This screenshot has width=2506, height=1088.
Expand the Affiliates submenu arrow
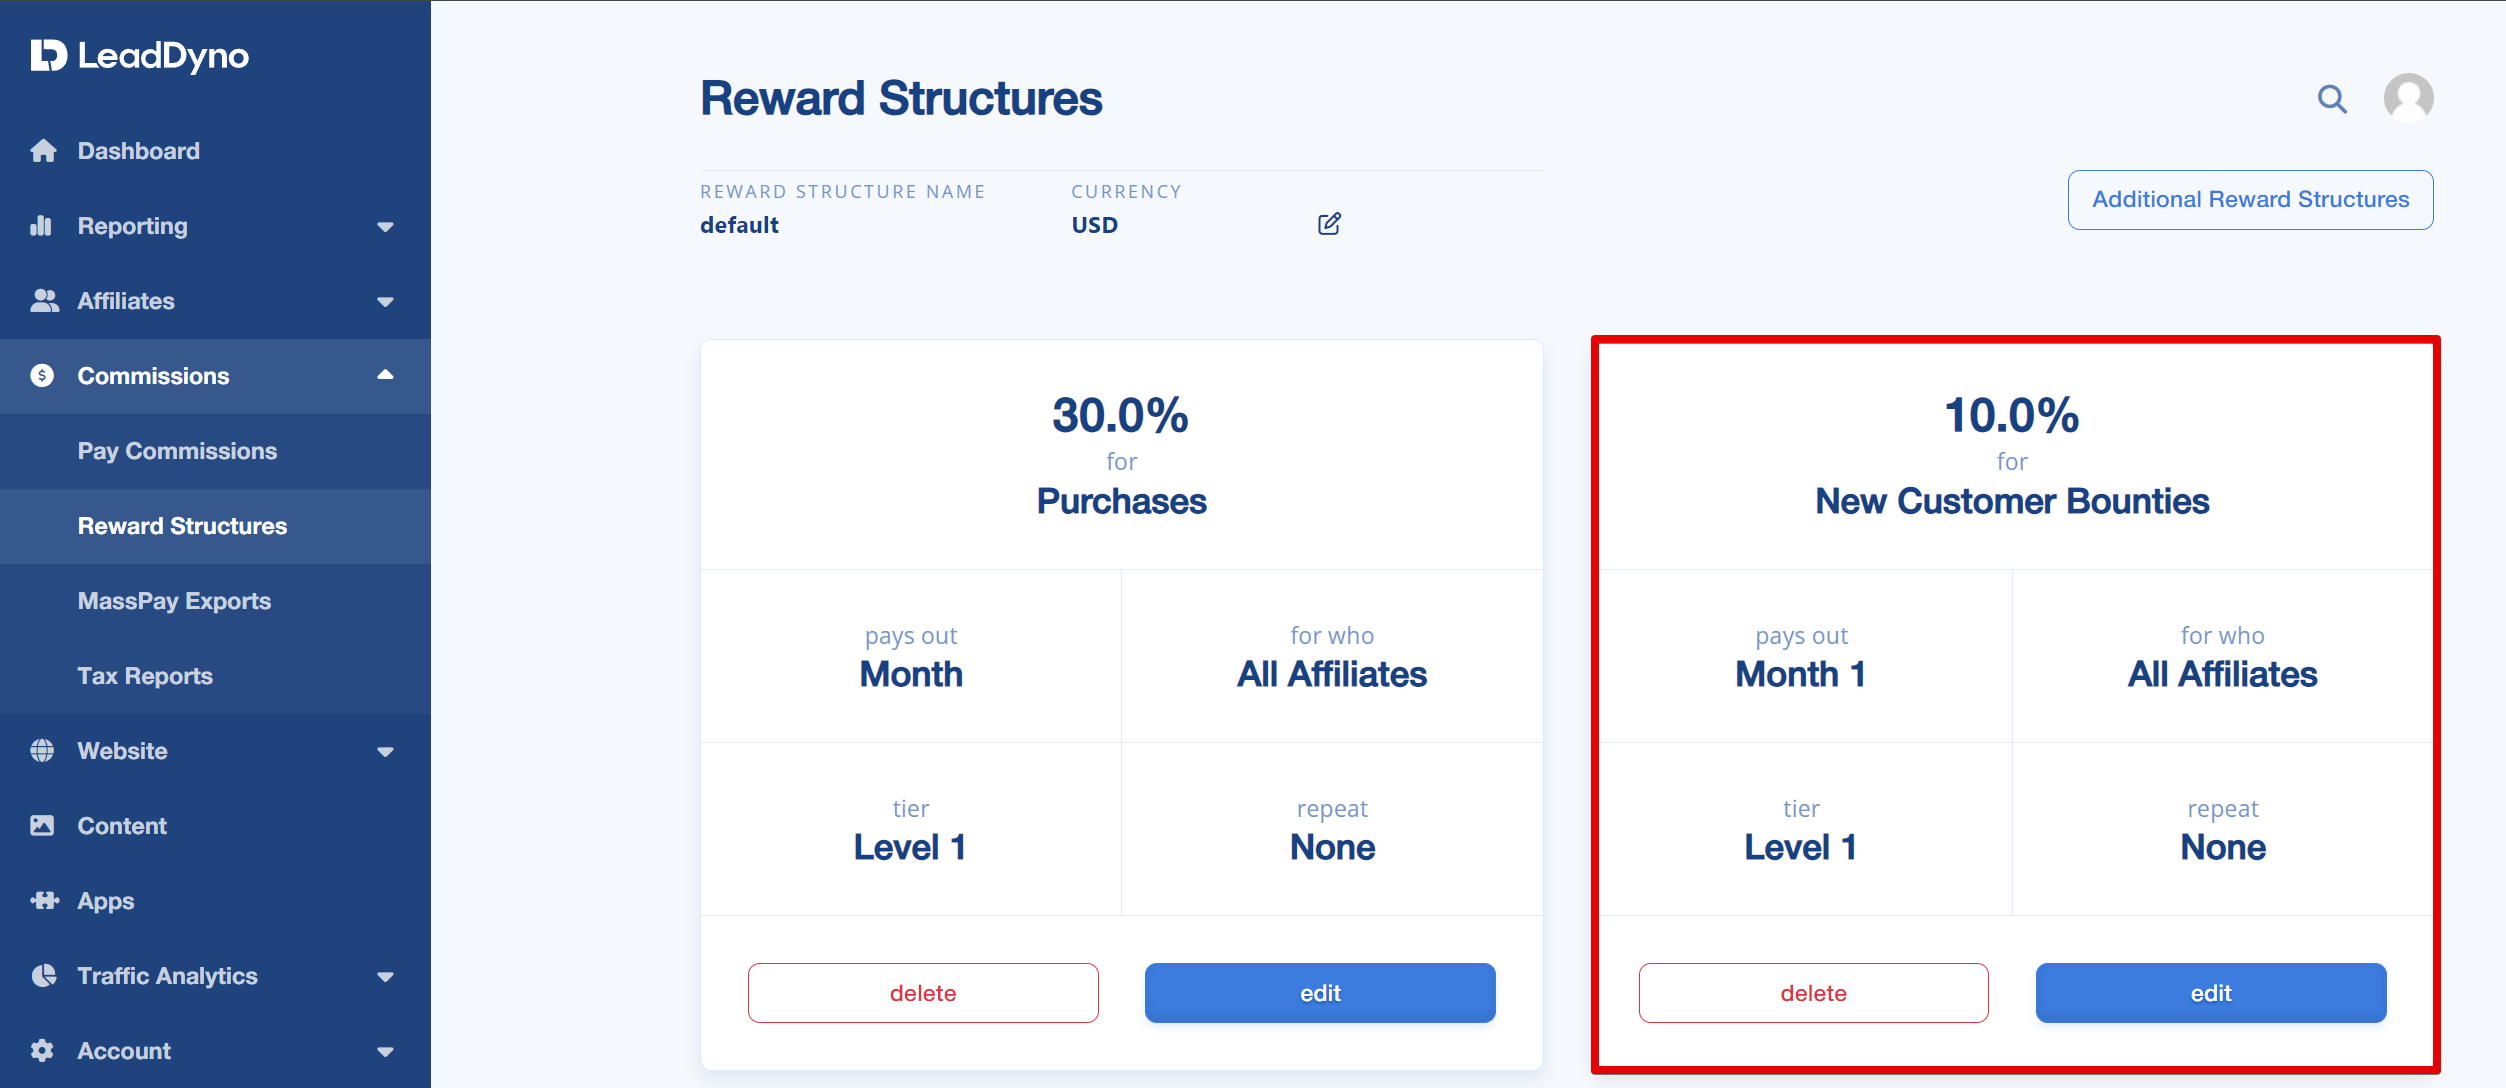tap(385, 302)
